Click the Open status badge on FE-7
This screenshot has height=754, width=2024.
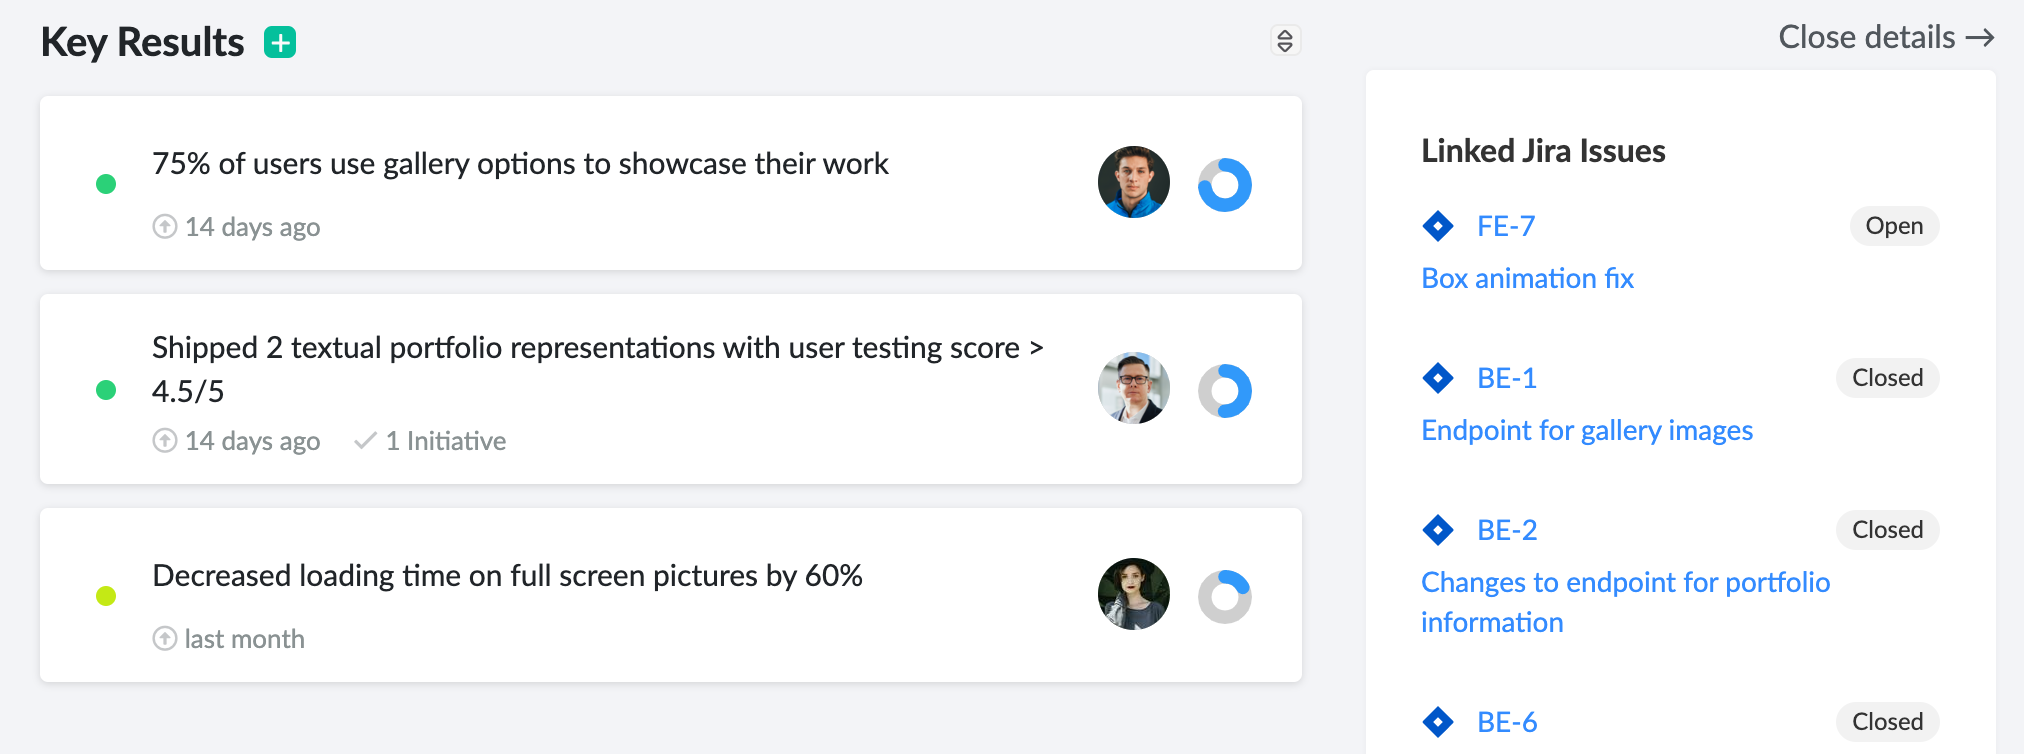point(1894,226)
